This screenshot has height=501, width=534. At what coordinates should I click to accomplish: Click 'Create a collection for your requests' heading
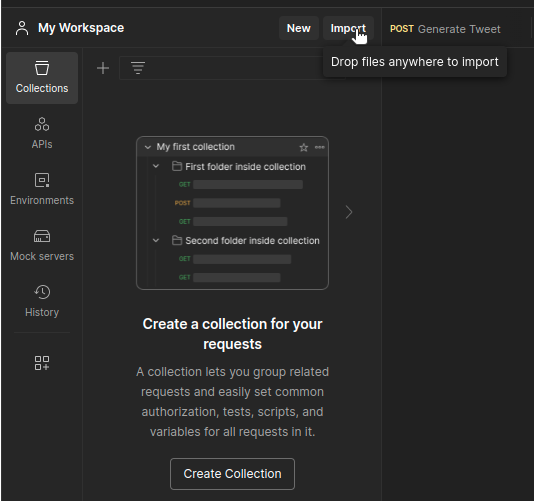pos(232,334)
